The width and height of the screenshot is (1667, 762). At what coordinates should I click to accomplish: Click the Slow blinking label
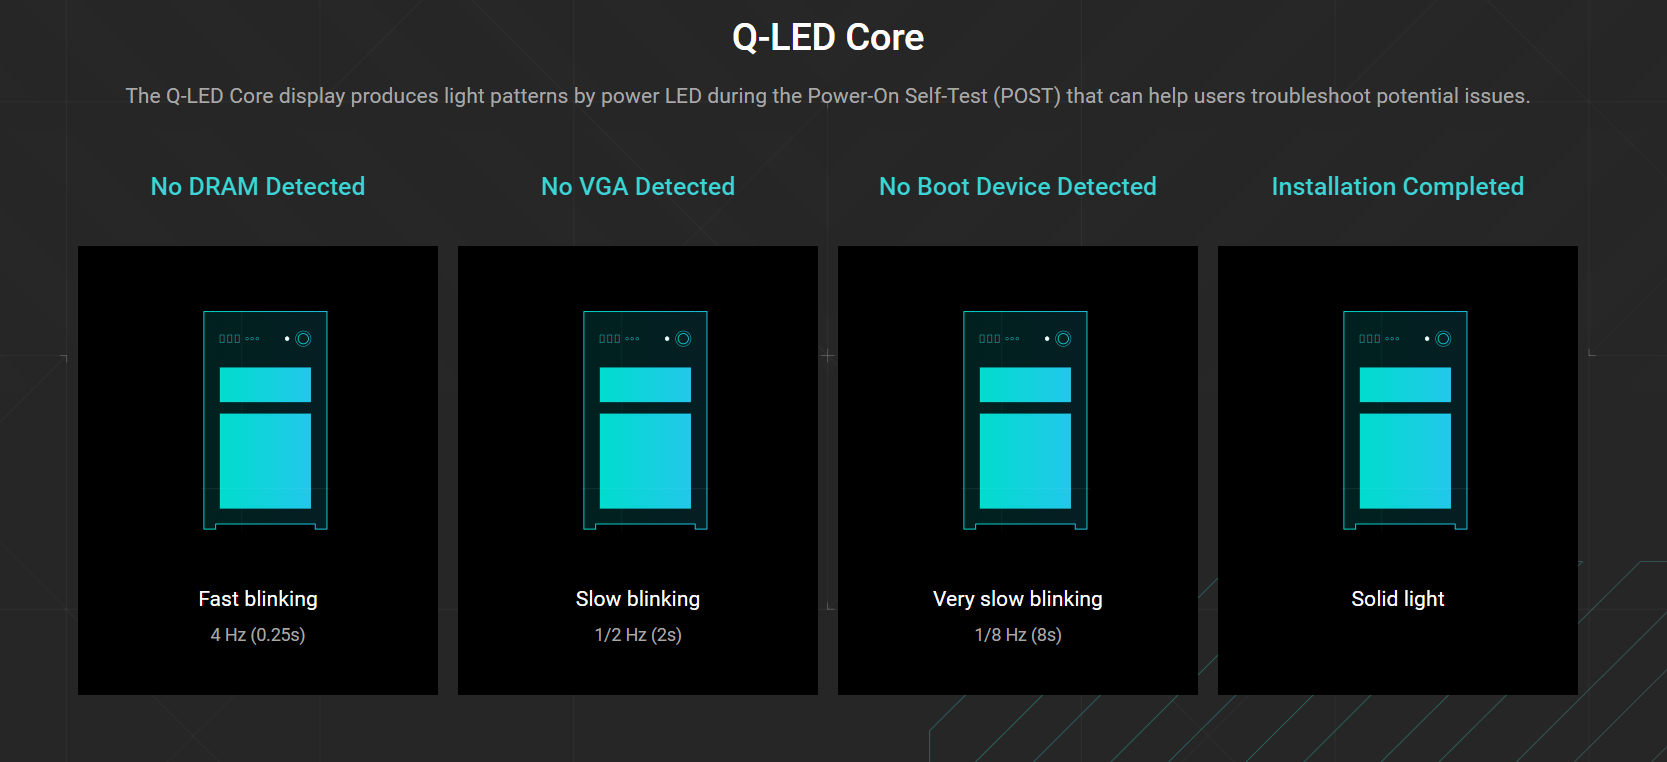tap(638, 599)
